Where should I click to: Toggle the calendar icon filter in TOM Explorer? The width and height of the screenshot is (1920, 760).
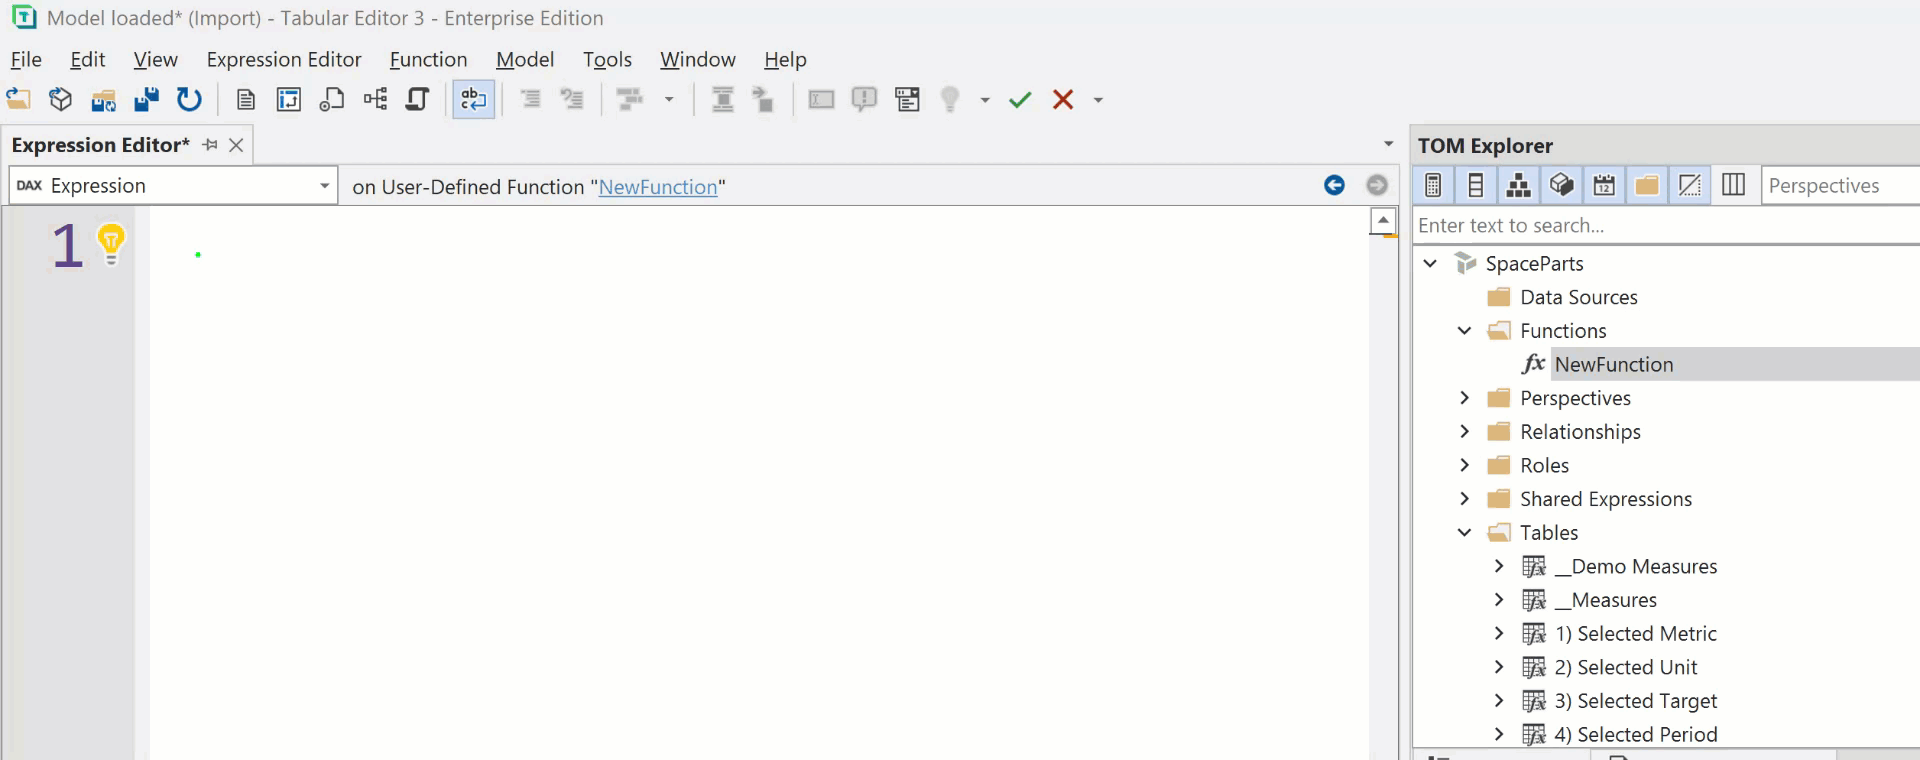pyautogui.click(x=1605, y=186)
